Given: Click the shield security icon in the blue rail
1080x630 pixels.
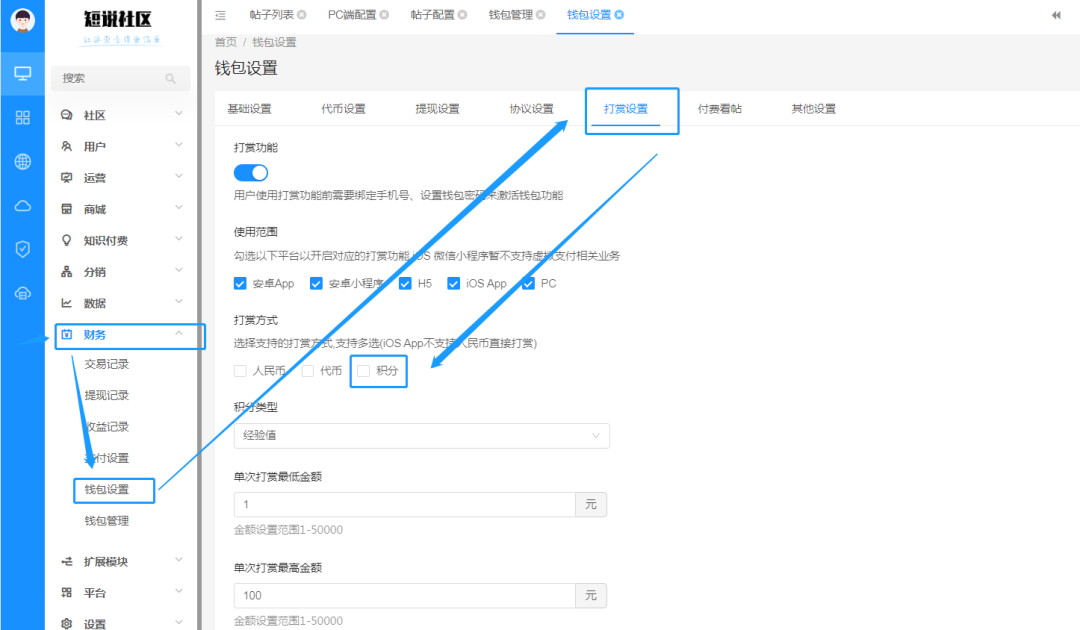Looking at the screenshot, I should pyautogui.click(x=22, y=249).
